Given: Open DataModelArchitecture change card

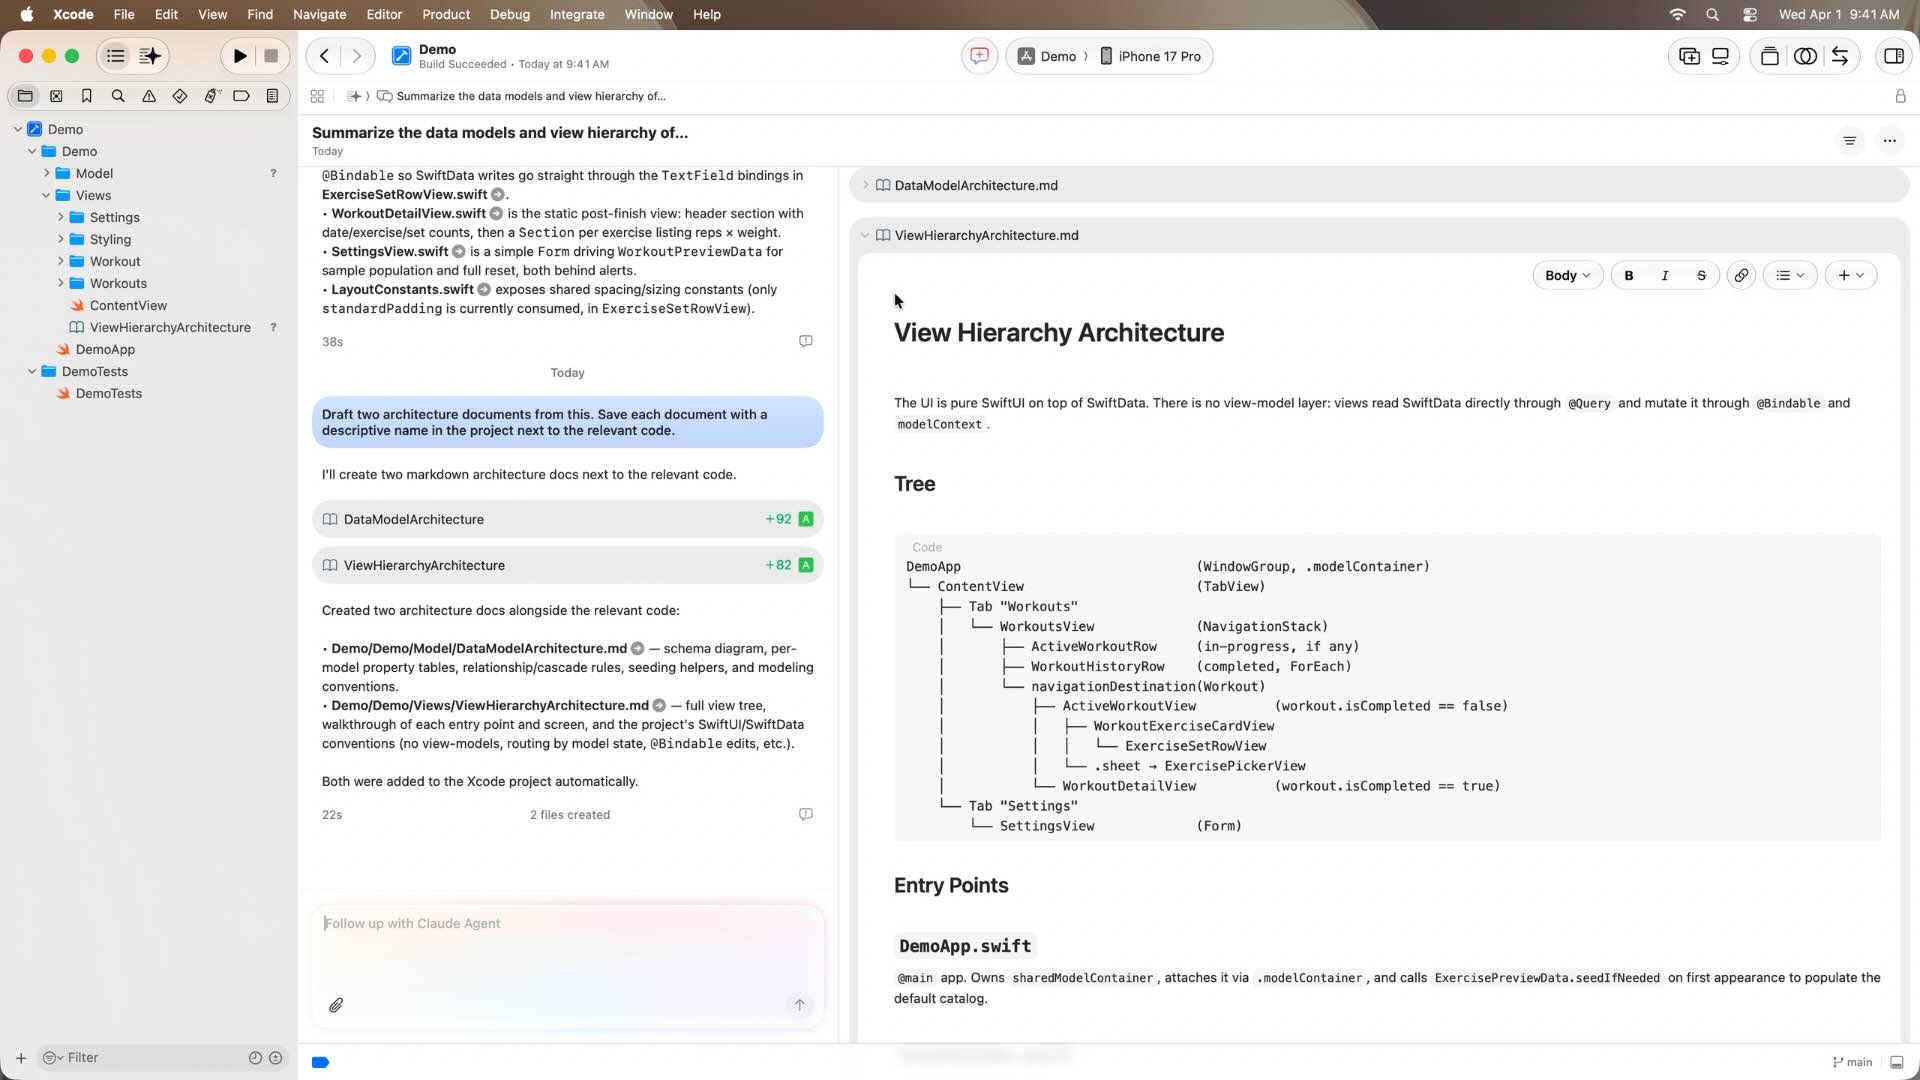Looking at the screenshot, I should 567,519.
